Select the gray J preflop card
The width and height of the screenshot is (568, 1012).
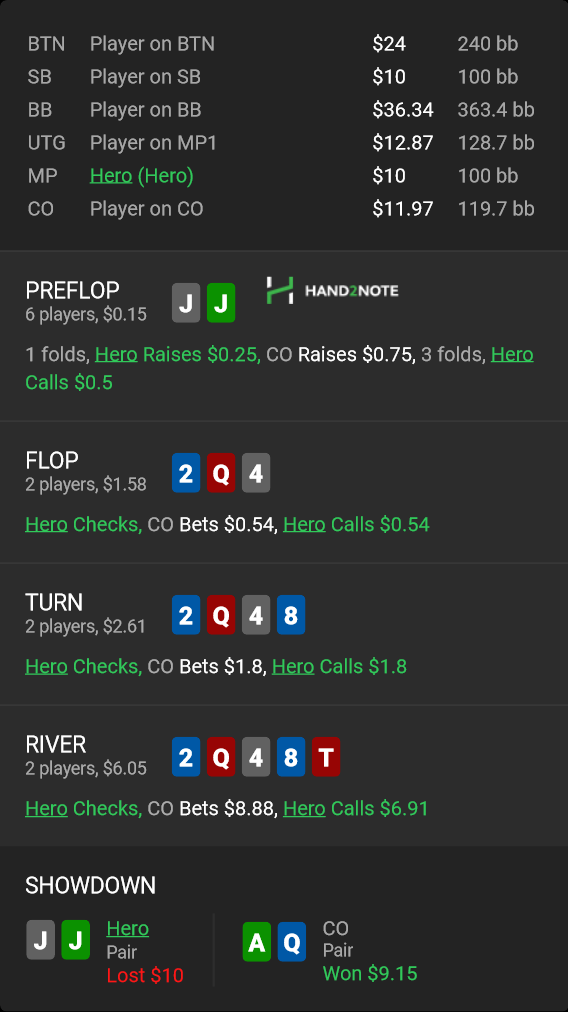186,303
